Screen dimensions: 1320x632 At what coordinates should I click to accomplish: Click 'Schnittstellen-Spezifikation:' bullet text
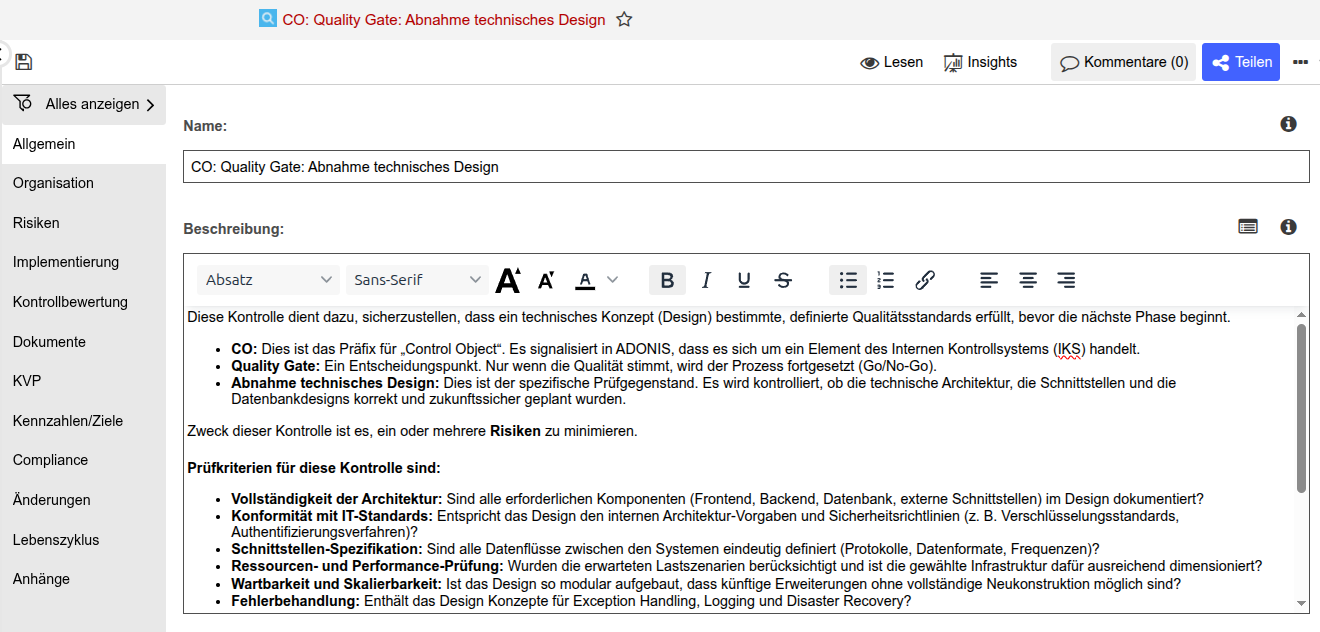coord(327,549)
